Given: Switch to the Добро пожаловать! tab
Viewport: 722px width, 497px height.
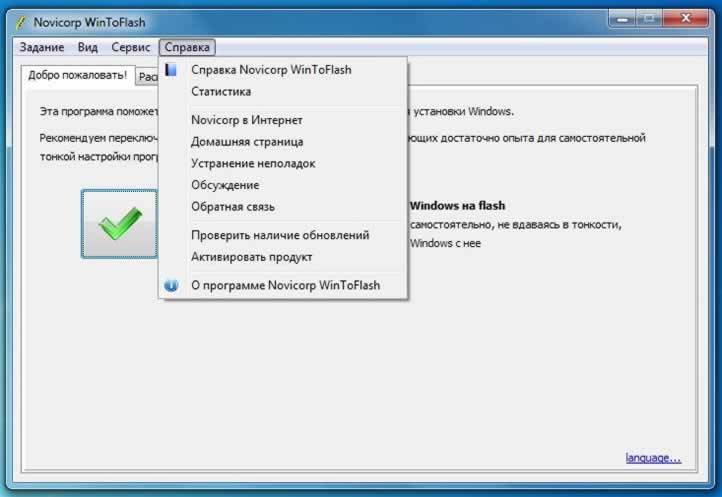Looking at the screenshot, I should (x=77, y=75).
